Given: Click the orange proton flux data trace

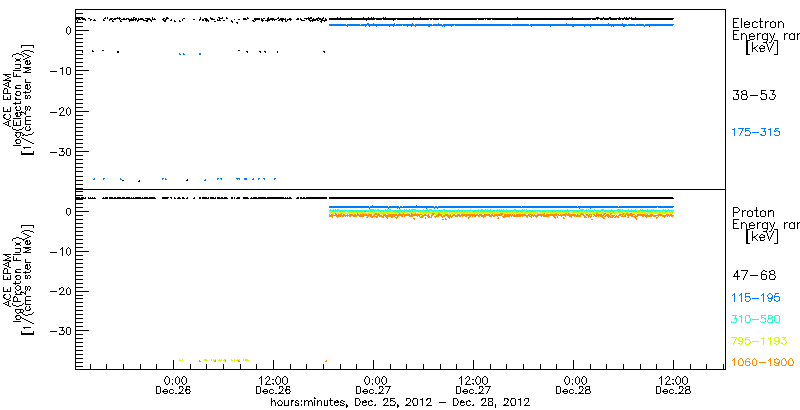Looking at the screenshot, I should (x=502, y=216).
